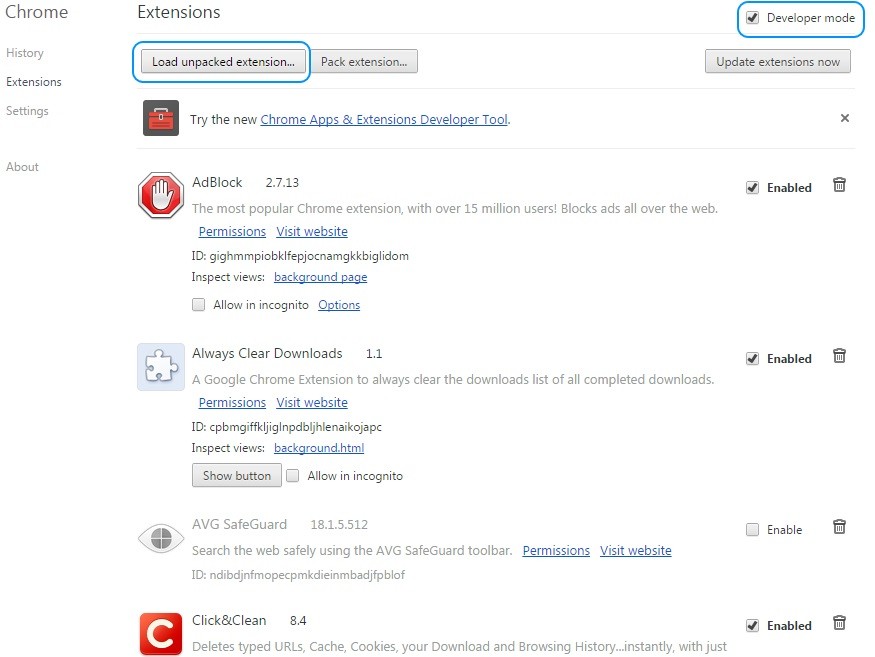Enable the AVG SafeGuard extension checkbox
The width and height of the screenshot is (875, 657).
(x=752, y=529)
